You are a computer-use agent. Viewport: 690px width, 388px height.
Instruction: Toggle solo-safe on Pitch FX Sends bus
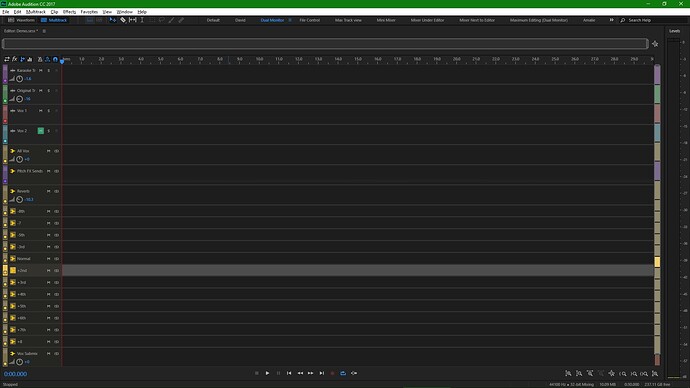(56, 171)
